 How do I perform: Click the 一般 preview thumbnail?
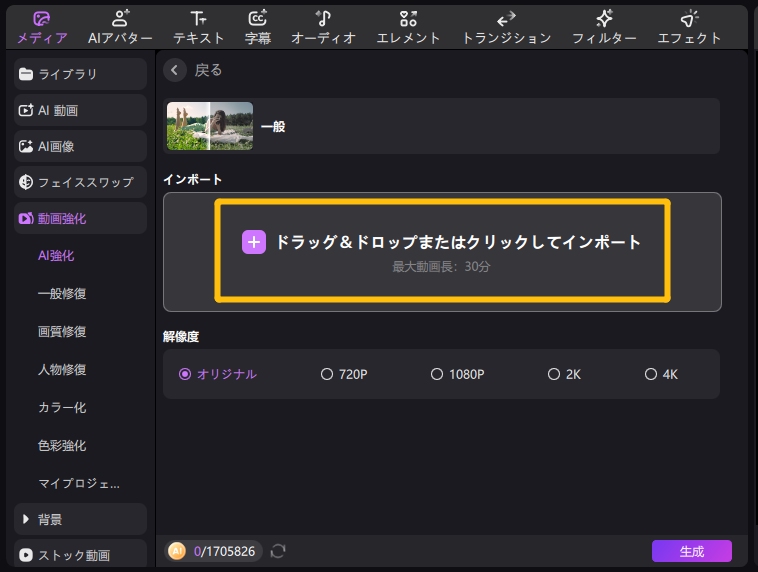tap(210, 126)
